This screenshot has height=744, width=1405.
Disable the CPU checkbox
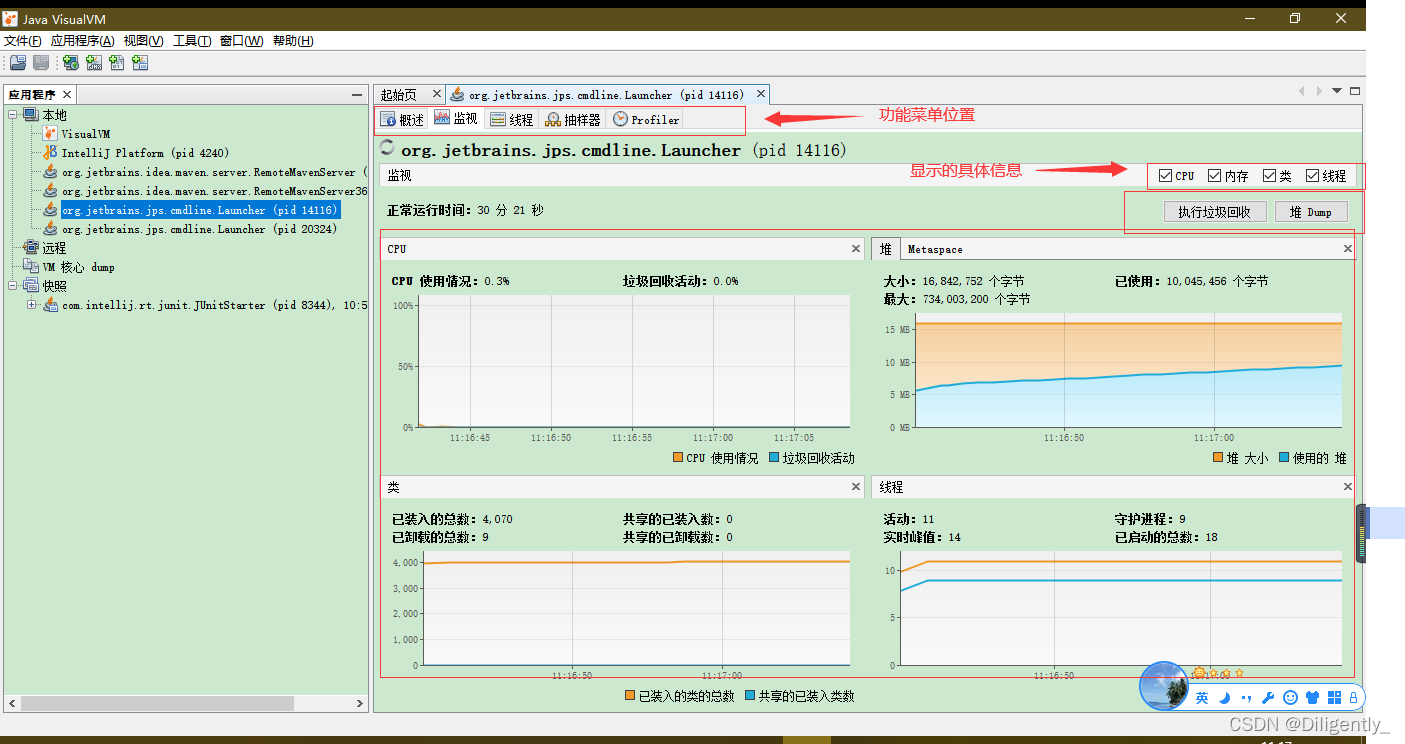(1163, 176)
